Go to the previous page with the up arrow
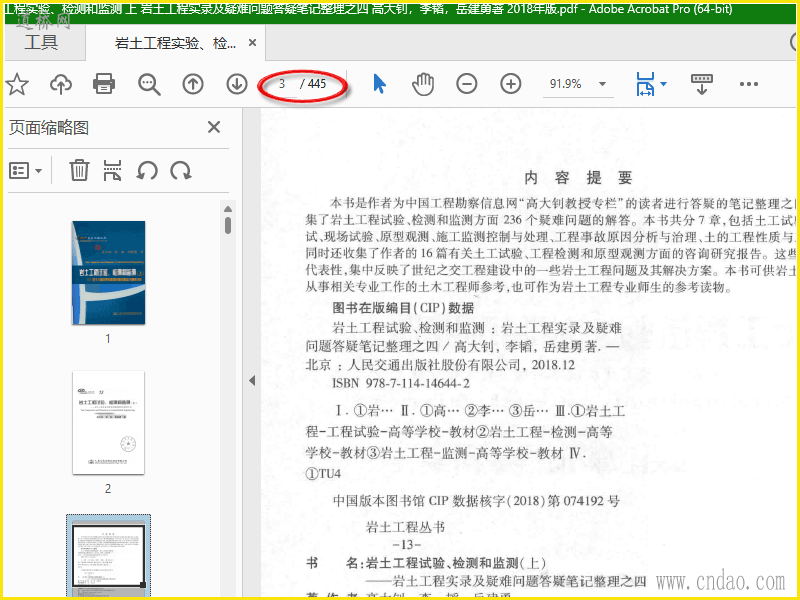Image resolution: width=800 pixels, height=600 pixels. point(193,84)
